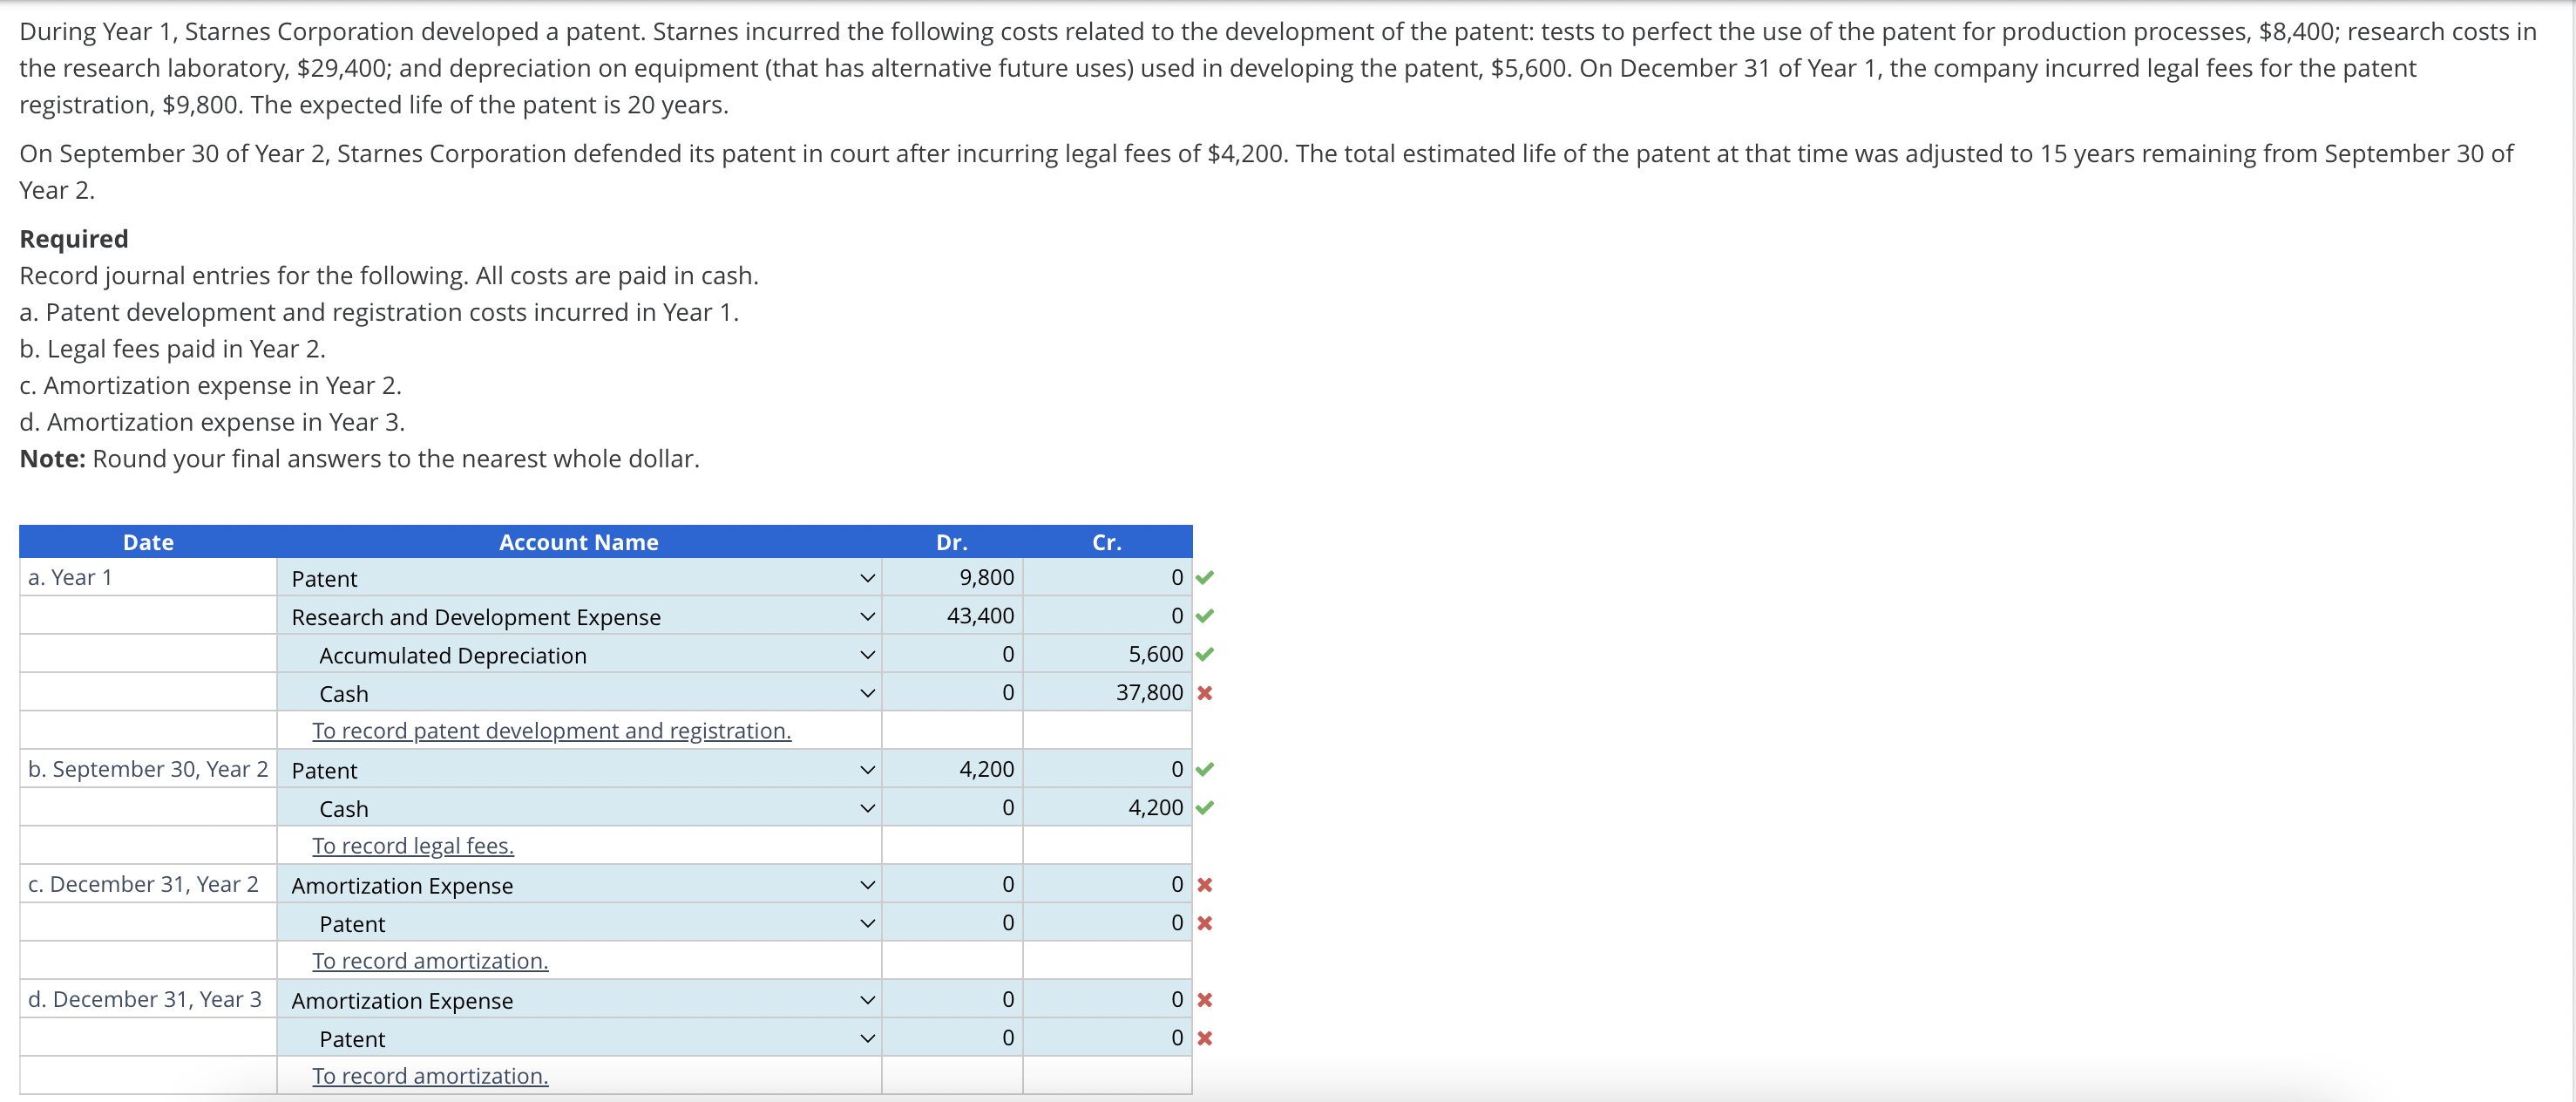Click the red X beside the 37,800 Cash credit
This screenshot has height=1102, width=2576.
pyautogui.click(x=1206, y=692)
